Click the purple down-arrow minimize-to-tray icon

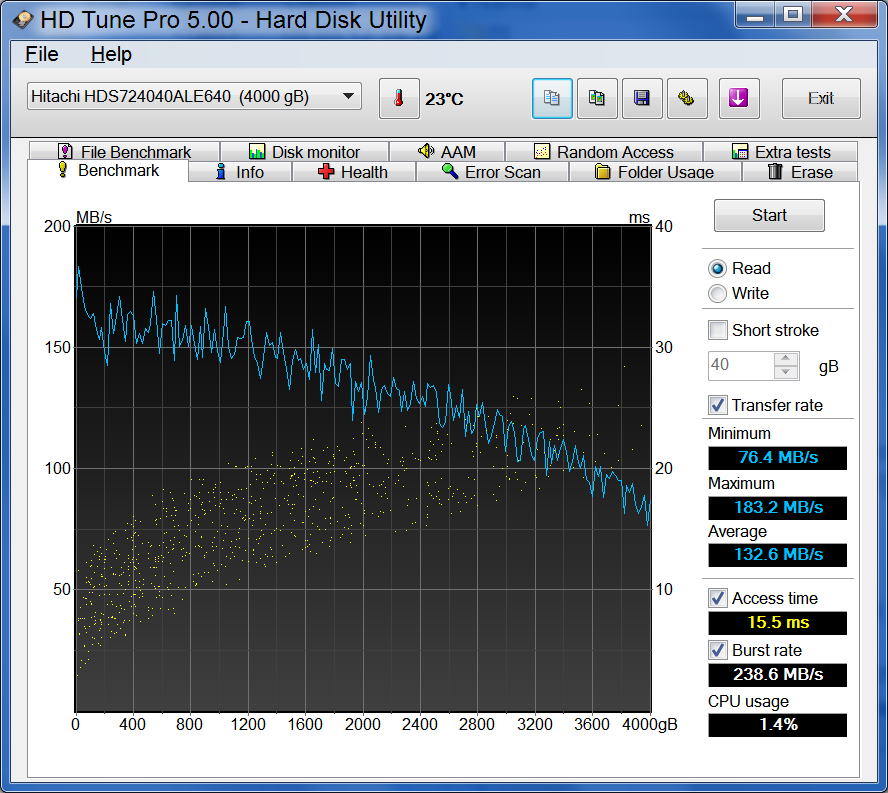point(739,99)
